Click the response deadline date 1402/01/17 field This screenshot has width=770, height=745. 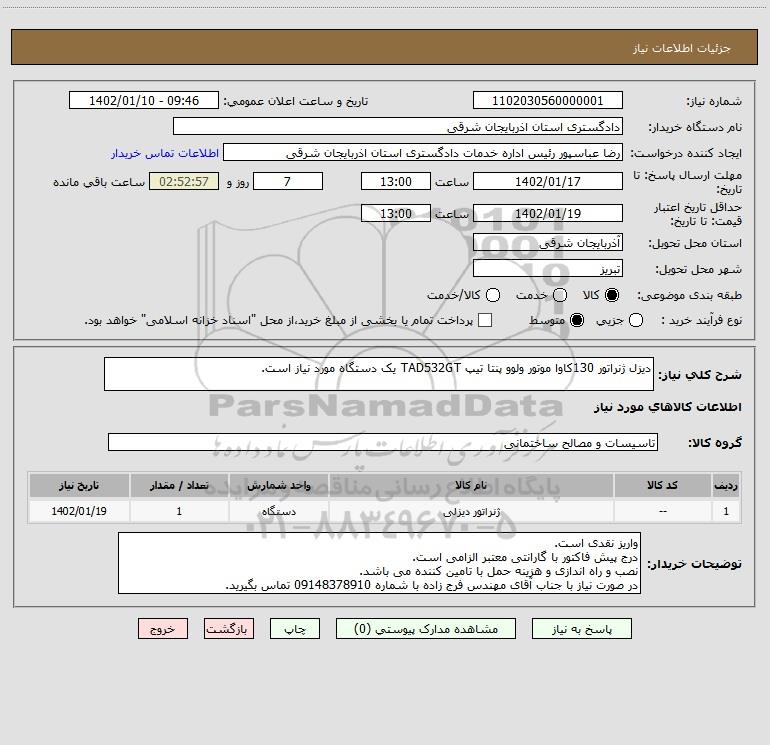point(548,181)
